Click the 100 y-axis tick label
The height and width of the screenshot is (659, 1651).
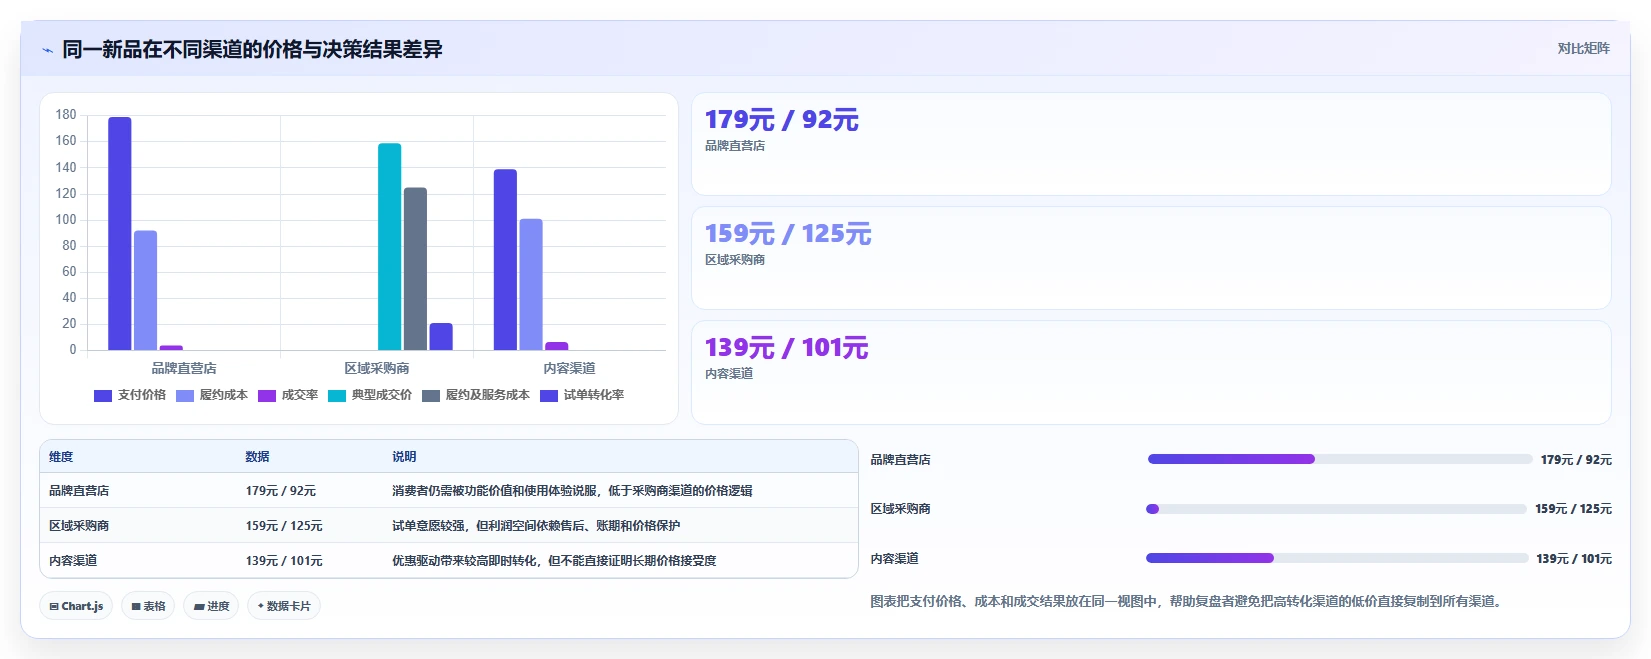click(66, 219)
